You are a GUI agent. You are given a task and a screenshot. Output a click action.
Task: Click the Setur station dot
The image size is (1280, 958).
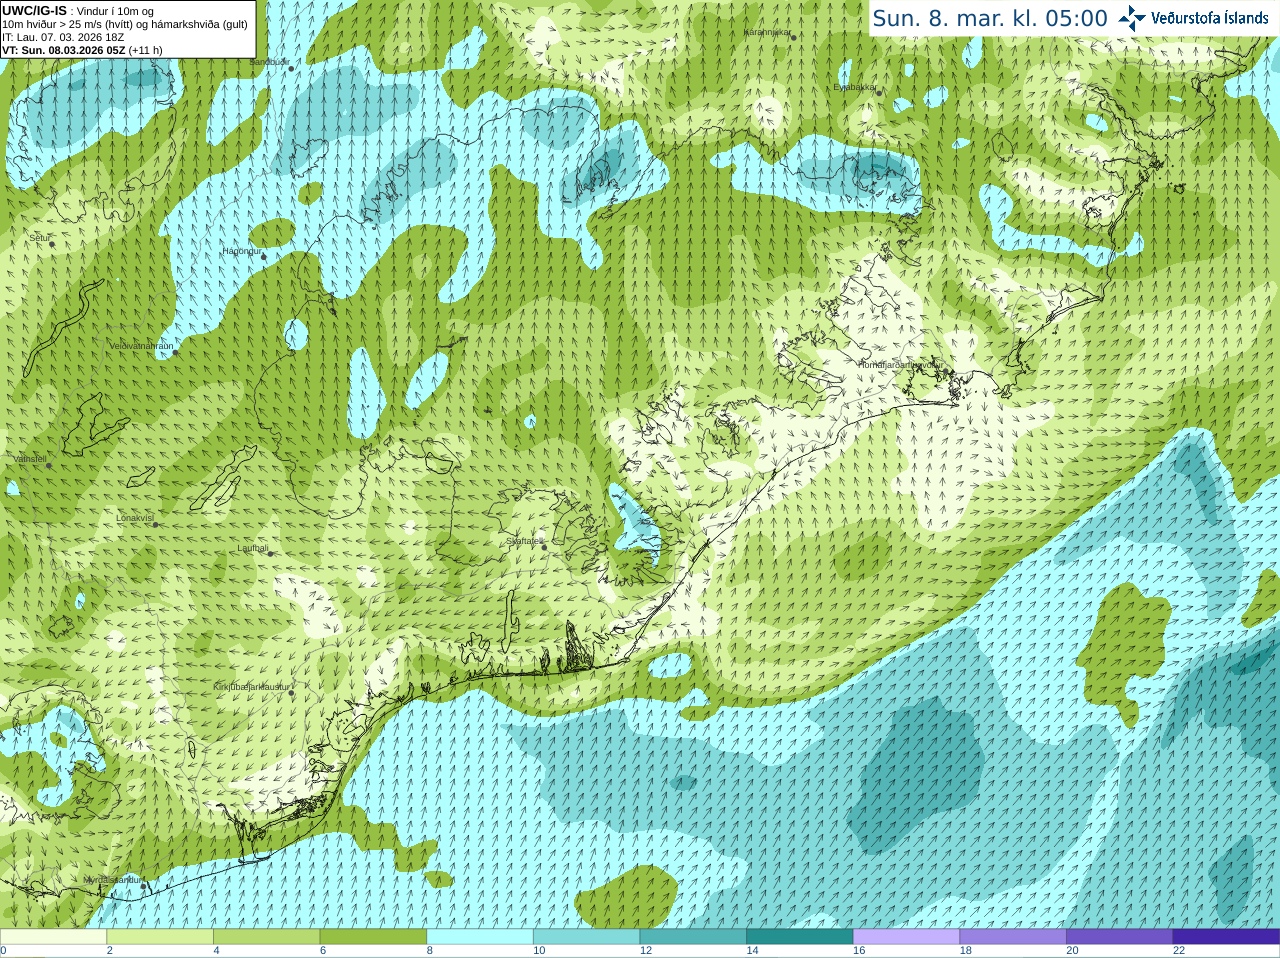[x=51, y=243]
